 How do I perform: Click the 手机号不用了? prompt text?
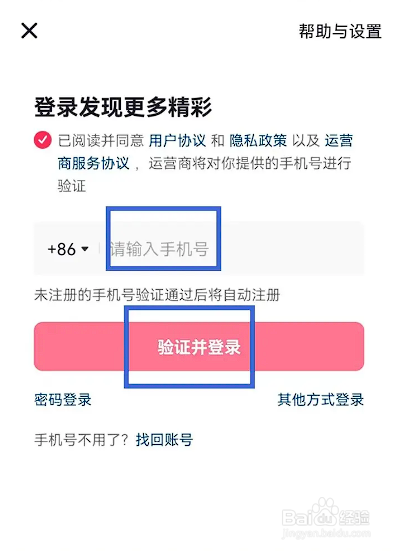click(82, 440)
